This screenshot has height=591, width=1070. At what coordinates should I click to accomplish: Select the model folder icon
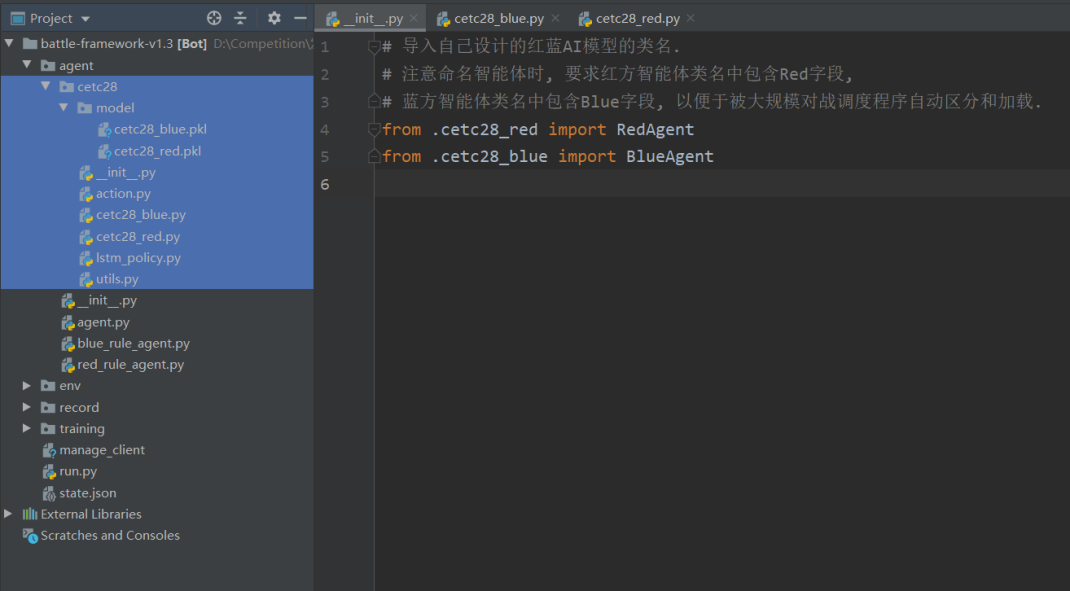tap(85, 108)
